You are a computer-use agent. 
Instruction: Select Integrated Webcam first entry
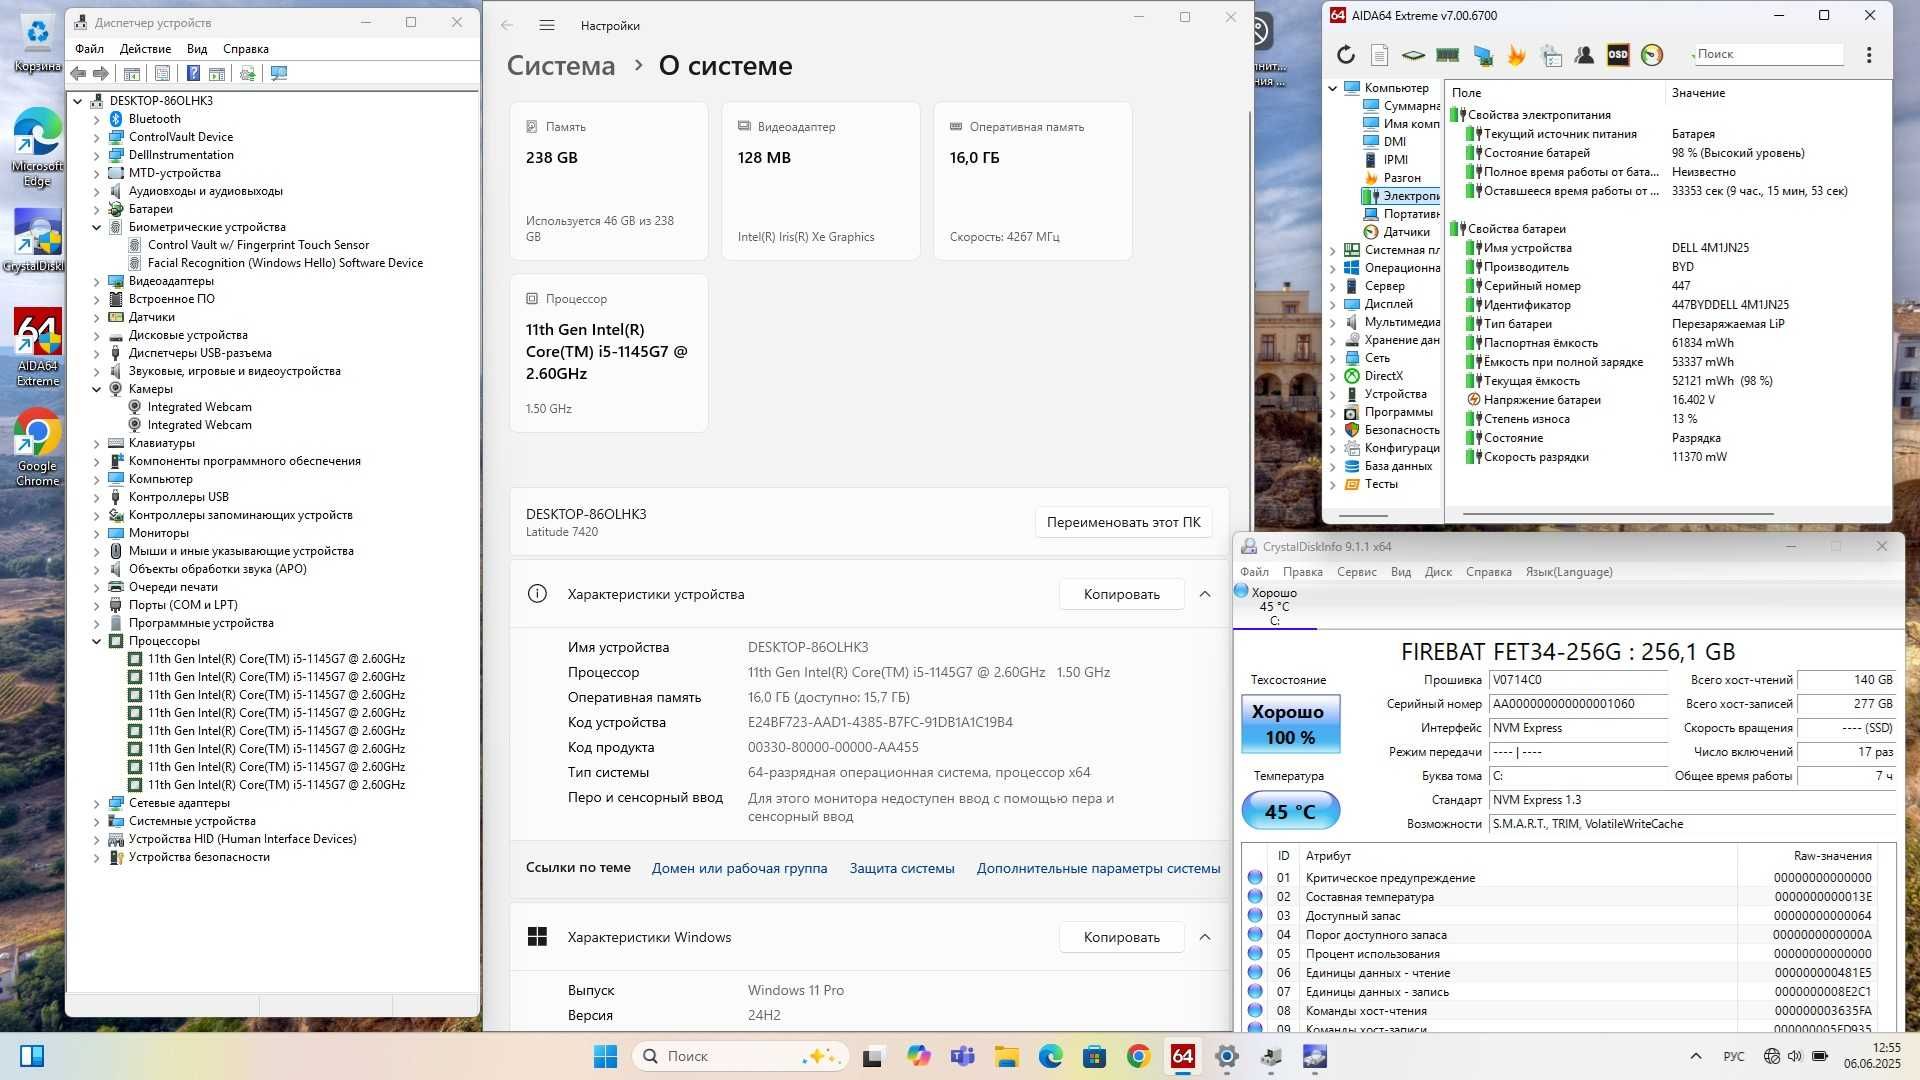click(x=199, y=407)
